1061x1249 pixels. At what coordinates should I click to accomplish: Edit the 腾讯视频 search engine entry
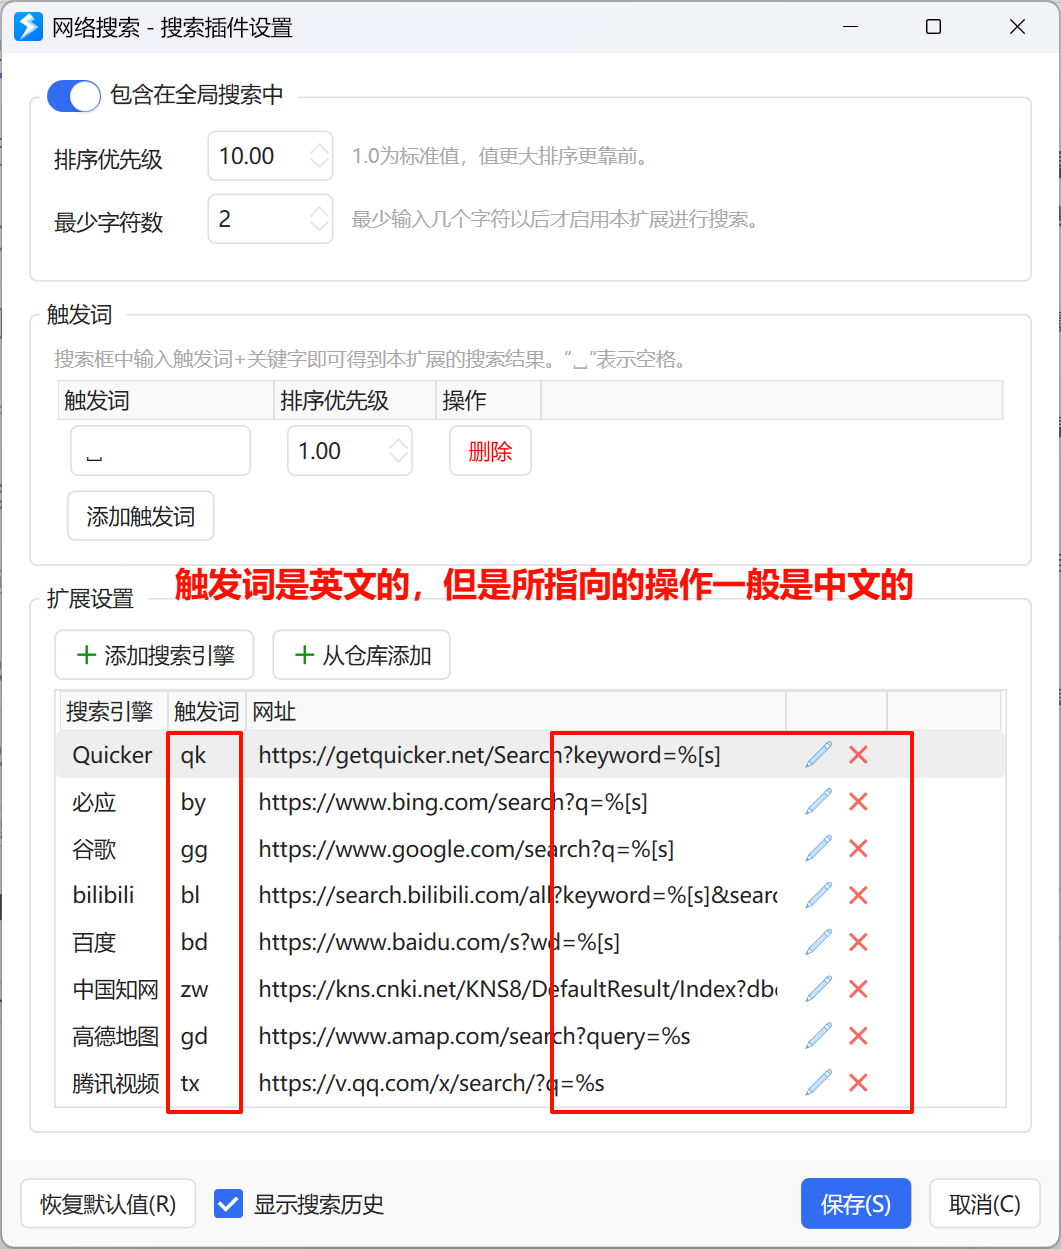click(x=818, y=1082)
